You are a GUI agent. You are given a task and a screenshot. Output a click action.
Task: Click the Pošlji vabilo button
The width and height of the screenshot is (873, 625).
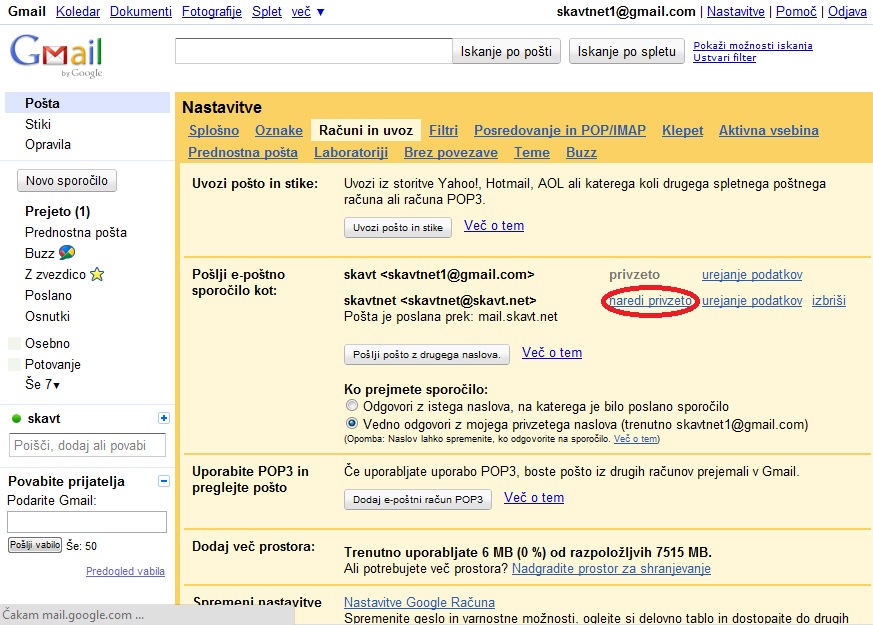coord(35,545)
